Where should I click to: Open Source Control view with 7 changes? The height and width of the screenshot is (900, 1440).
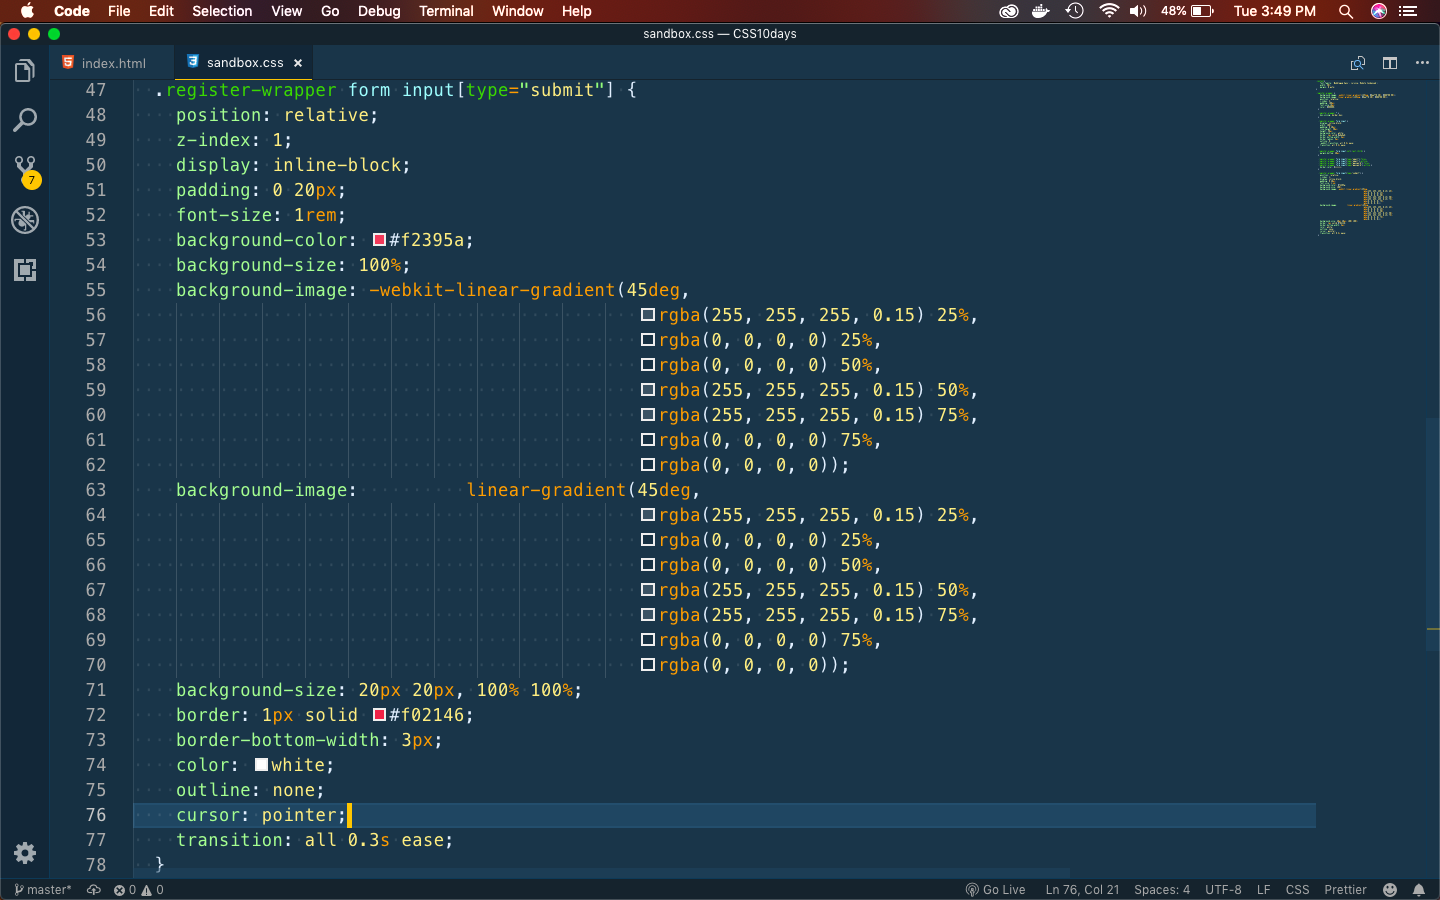click(x=25, y=171)
